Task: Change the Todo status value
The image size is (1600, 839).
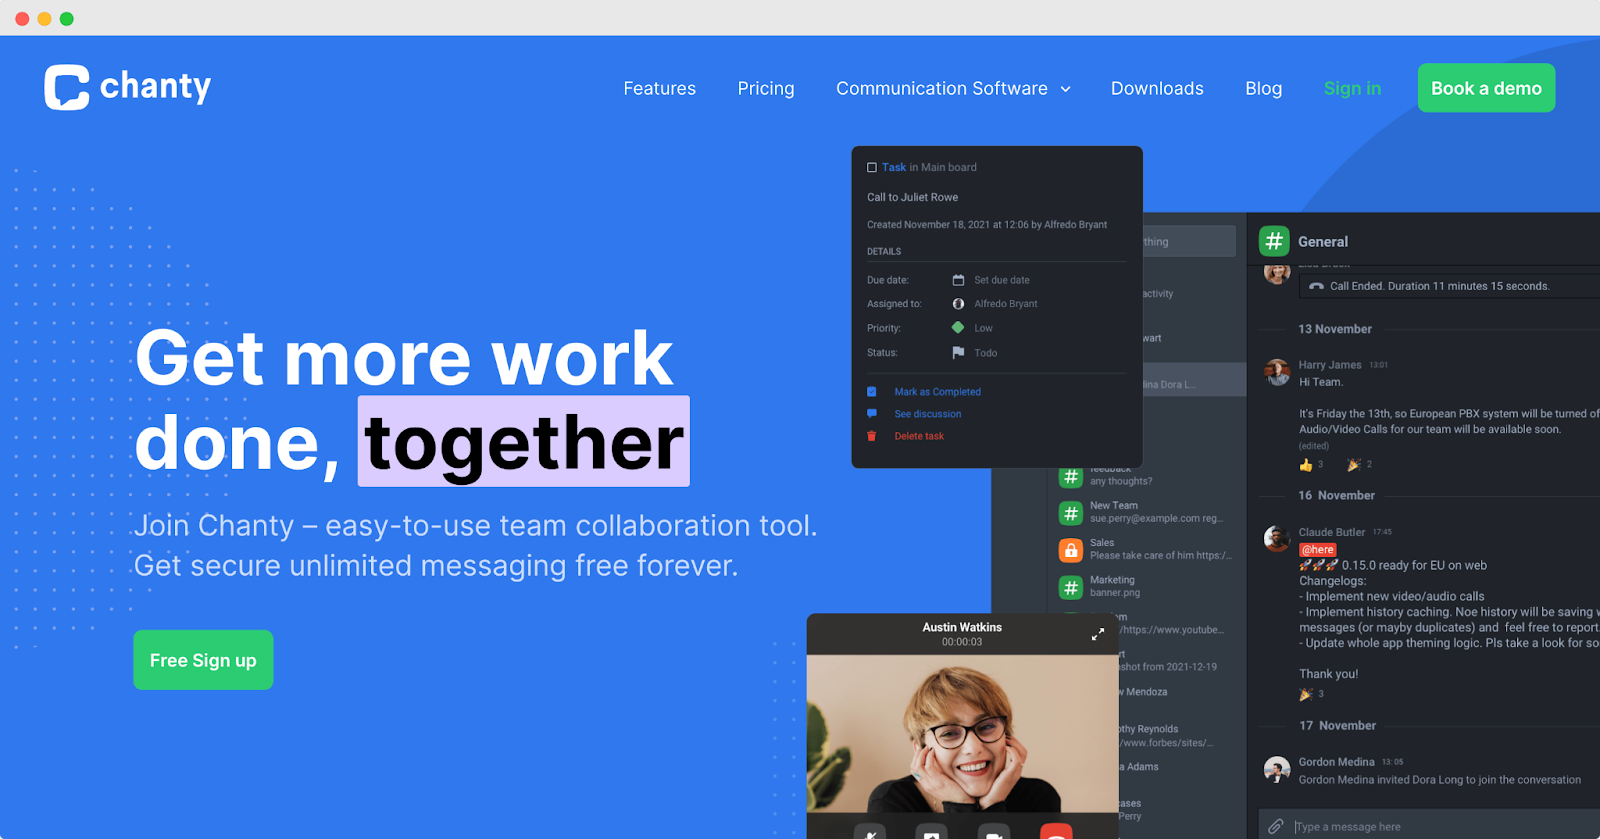Action: tap(986, 353)
